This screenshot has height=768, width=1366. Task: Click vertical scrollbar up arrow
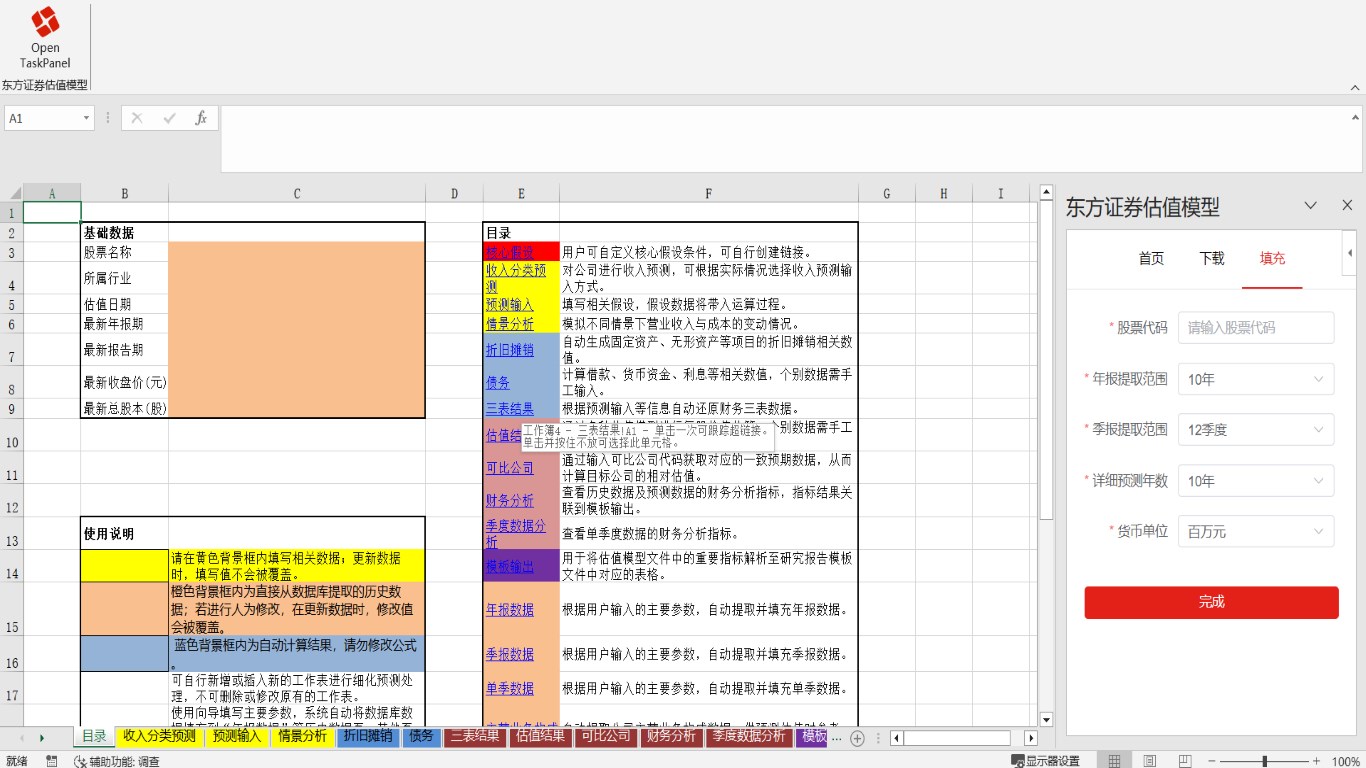click(1046, 191)
